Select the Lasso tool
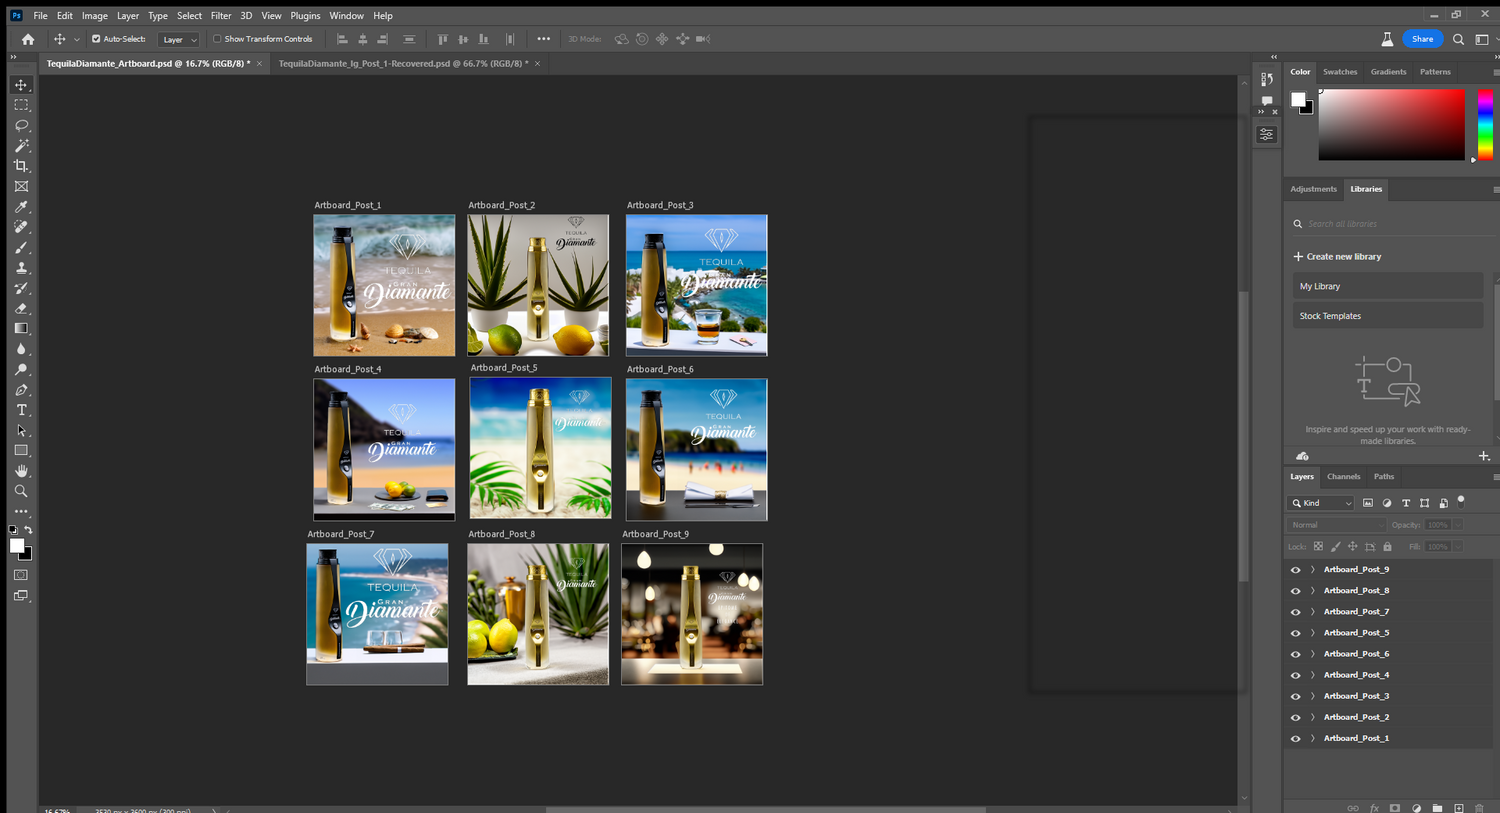Image resolution: width=1500 pixels, height=813 pixels. coord(21,125)
